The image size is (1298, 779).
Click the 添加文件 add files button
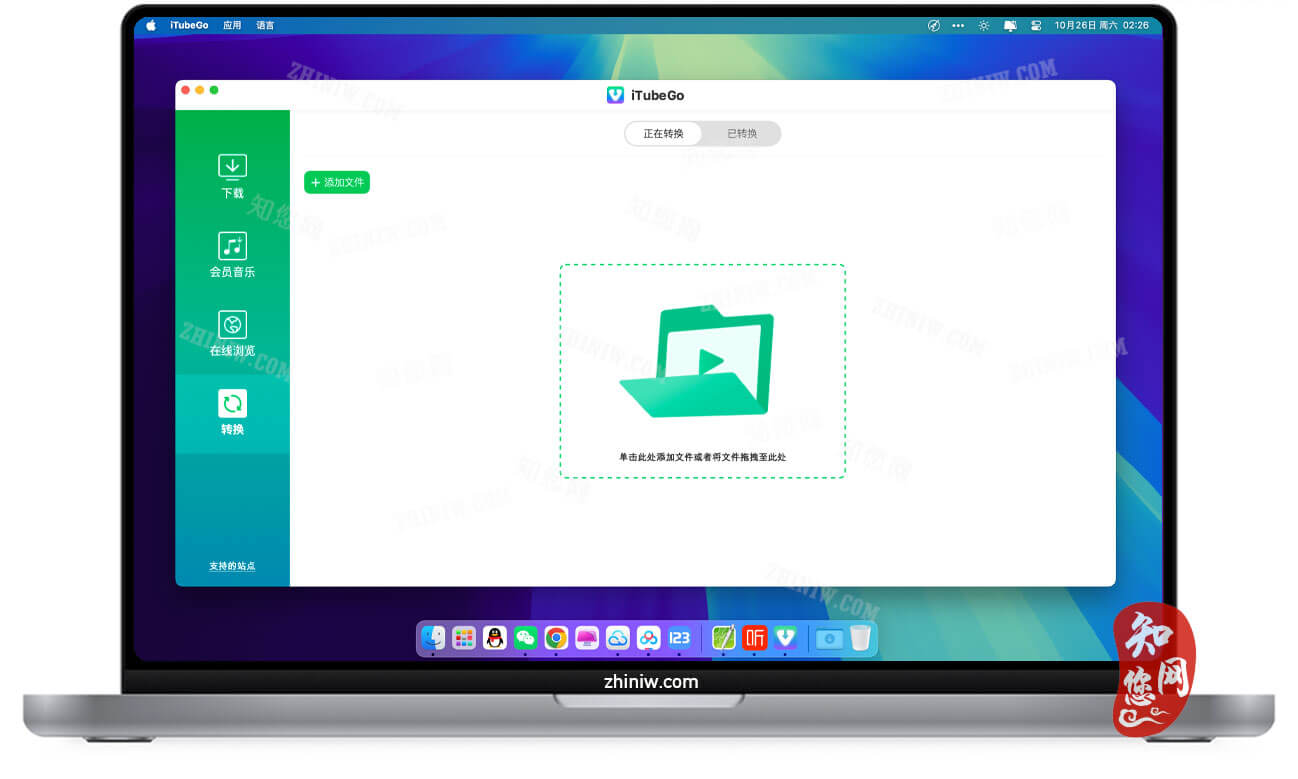tap(337, 182)
